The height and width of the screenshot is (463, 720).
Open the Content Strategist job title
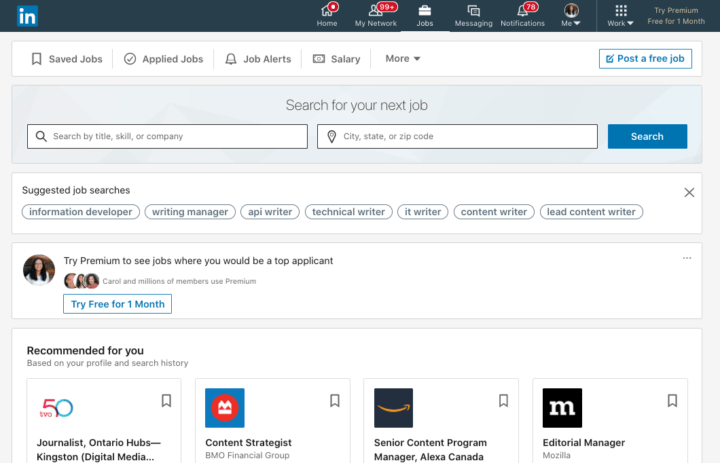click(x=248, y=443)
